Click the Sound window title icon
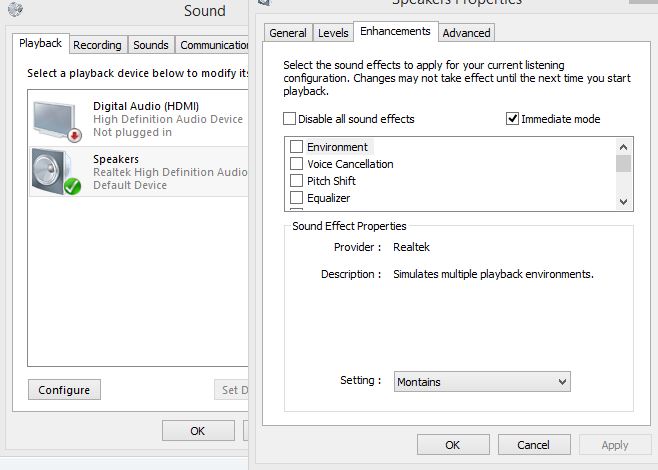Screen dimensions: 658x470 tap(15, 9)
